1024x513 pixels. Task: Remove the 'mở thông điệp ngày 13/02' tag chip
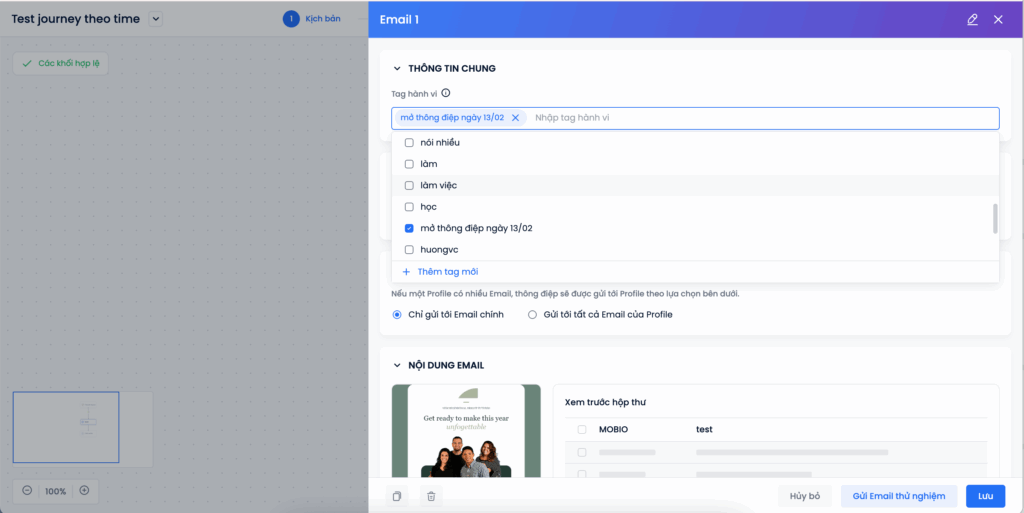point(515,118)
